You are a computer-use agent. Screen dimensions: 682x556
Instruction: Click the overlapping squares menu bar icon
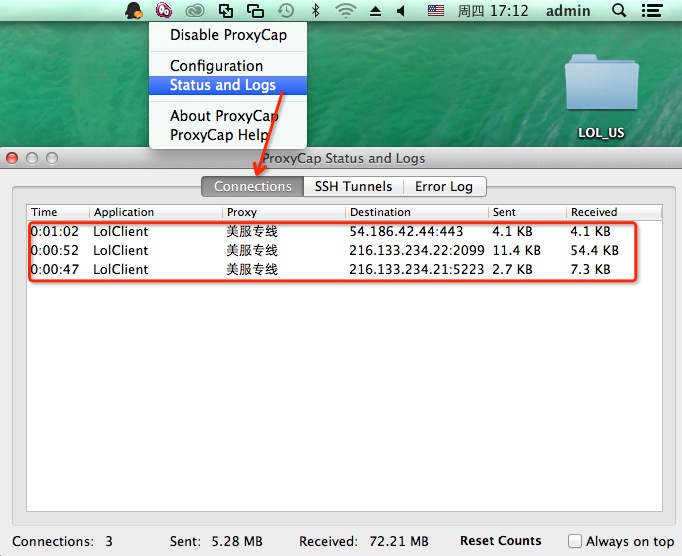226,10
